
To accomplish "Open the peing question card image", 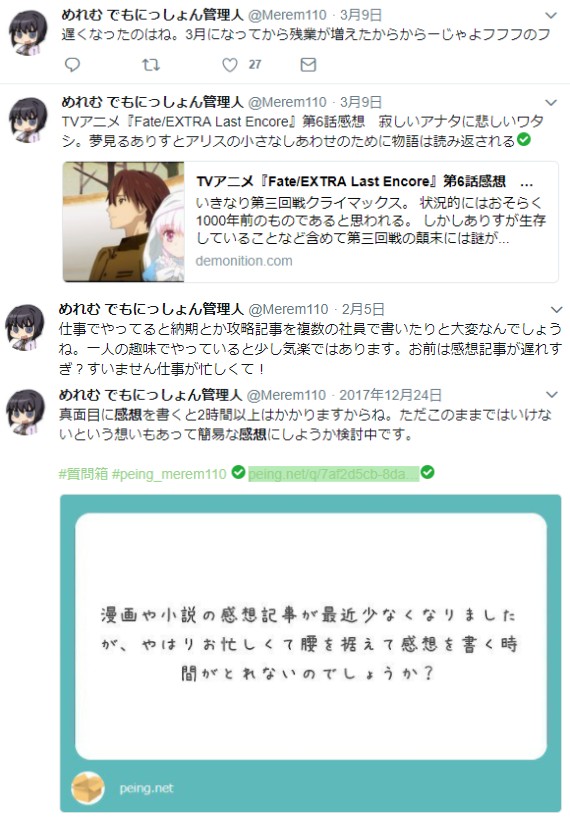I will click(x=310, y=653).
